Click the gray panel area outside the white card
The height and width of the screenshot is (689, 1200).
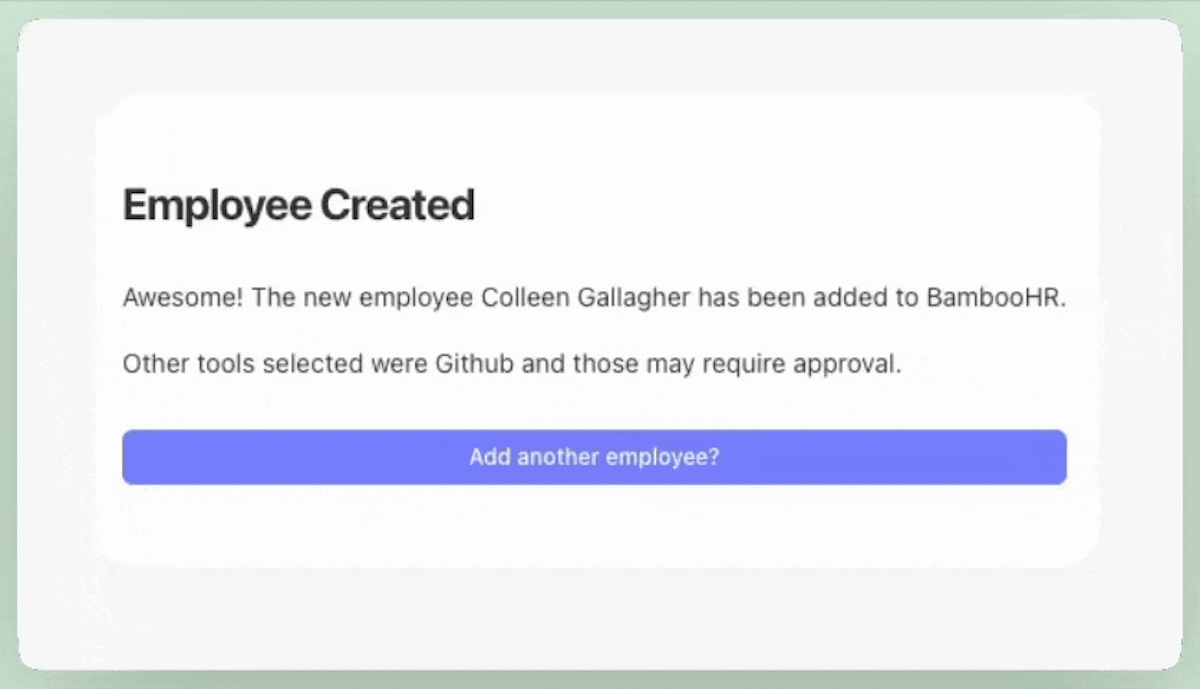tap(594, 615)
